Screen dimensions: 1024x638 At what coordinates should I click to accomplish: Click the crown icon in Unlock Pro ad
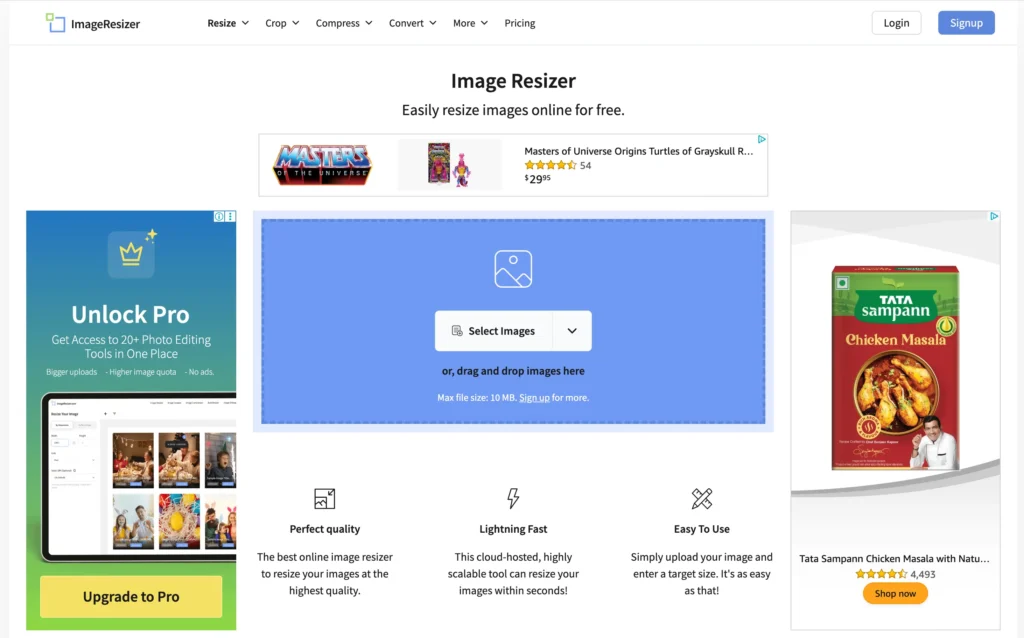131,253
